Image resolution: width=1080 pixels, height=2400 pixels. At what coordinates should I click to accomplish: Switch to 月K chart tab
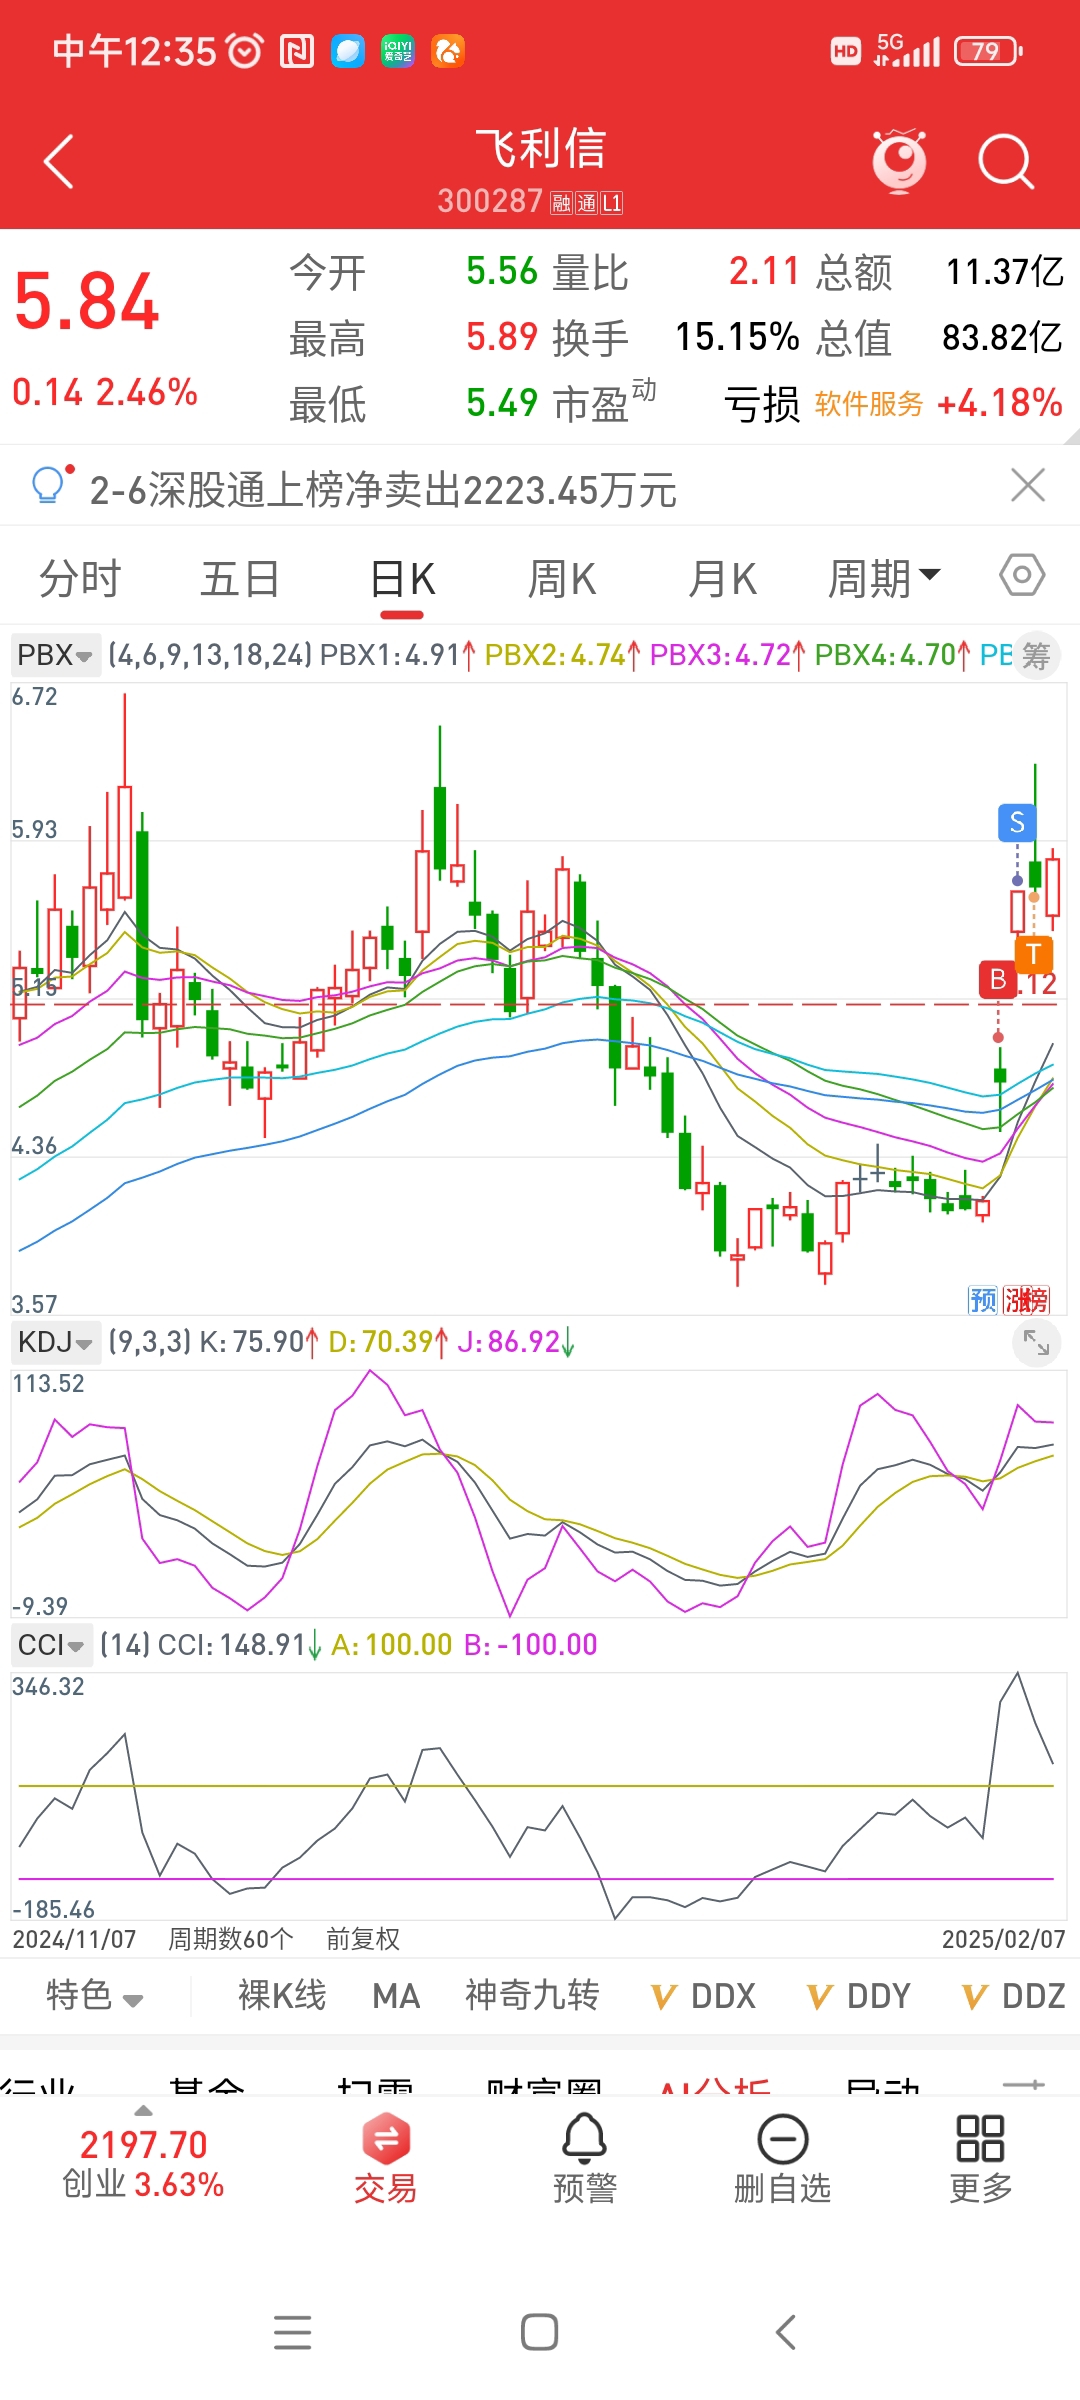[x=722, y=578]
